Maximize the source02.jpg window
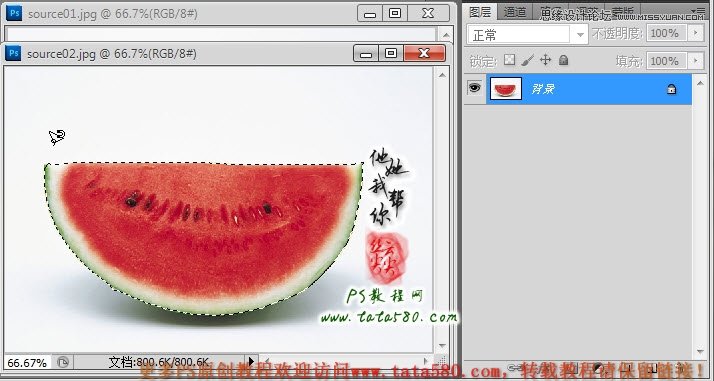Viewport: 714px width, 381px height. click(x=391, y=53)
